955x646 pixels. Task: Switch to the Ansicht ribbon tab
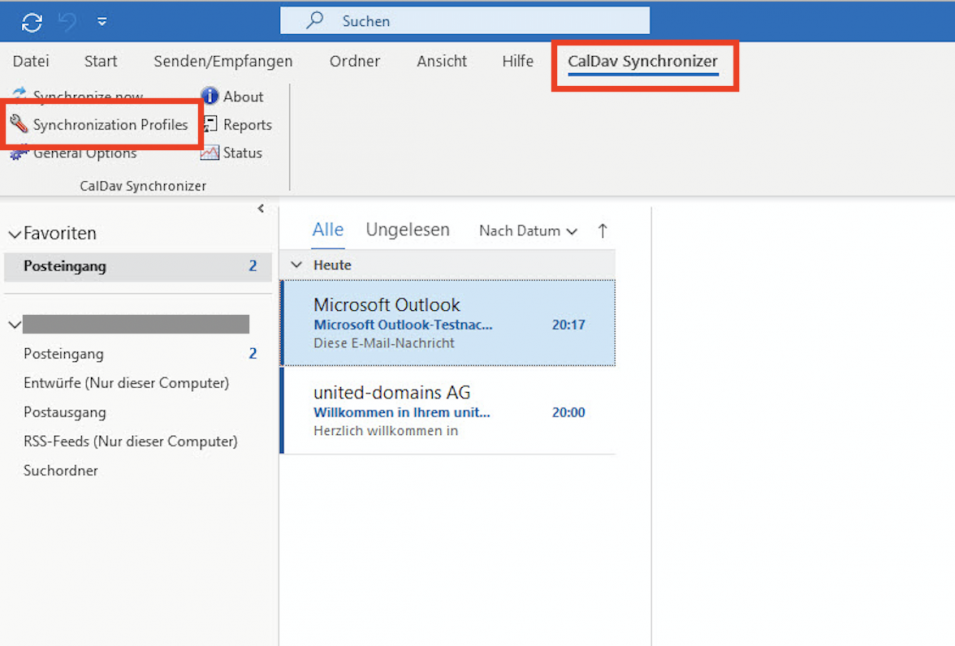point(441,61)
